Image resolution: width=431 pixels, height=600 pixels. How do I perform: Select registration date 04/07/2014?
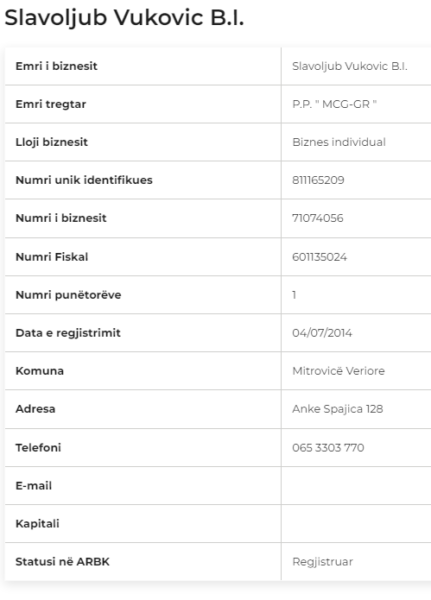pos(322,333)
